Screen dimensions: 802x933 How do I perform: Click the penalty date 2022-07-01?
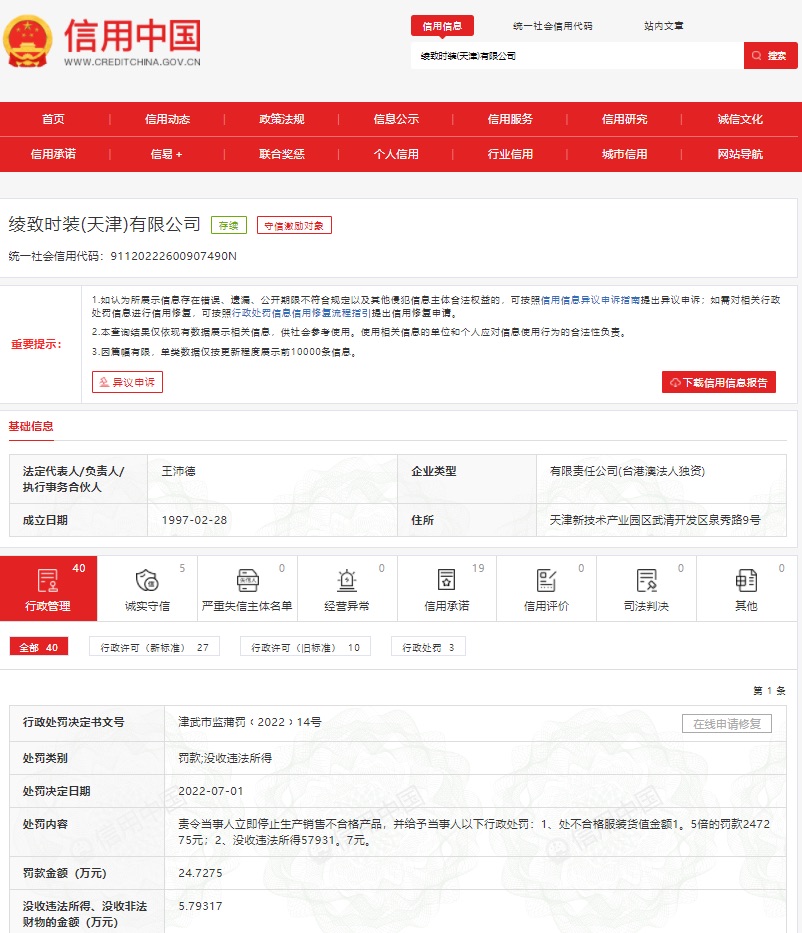211,791
